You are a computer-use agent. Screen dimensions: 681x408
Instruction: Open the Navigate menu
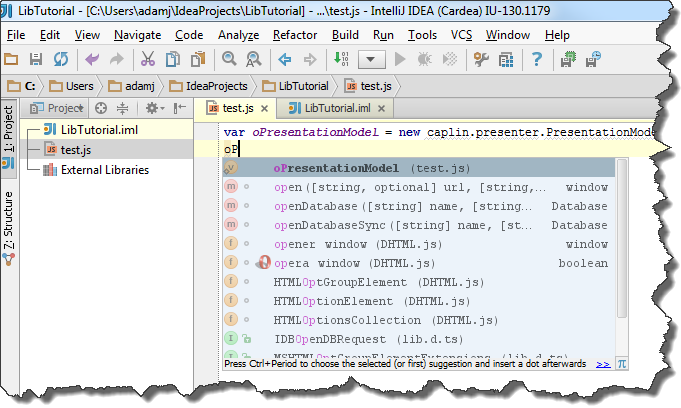click(138, 35)
